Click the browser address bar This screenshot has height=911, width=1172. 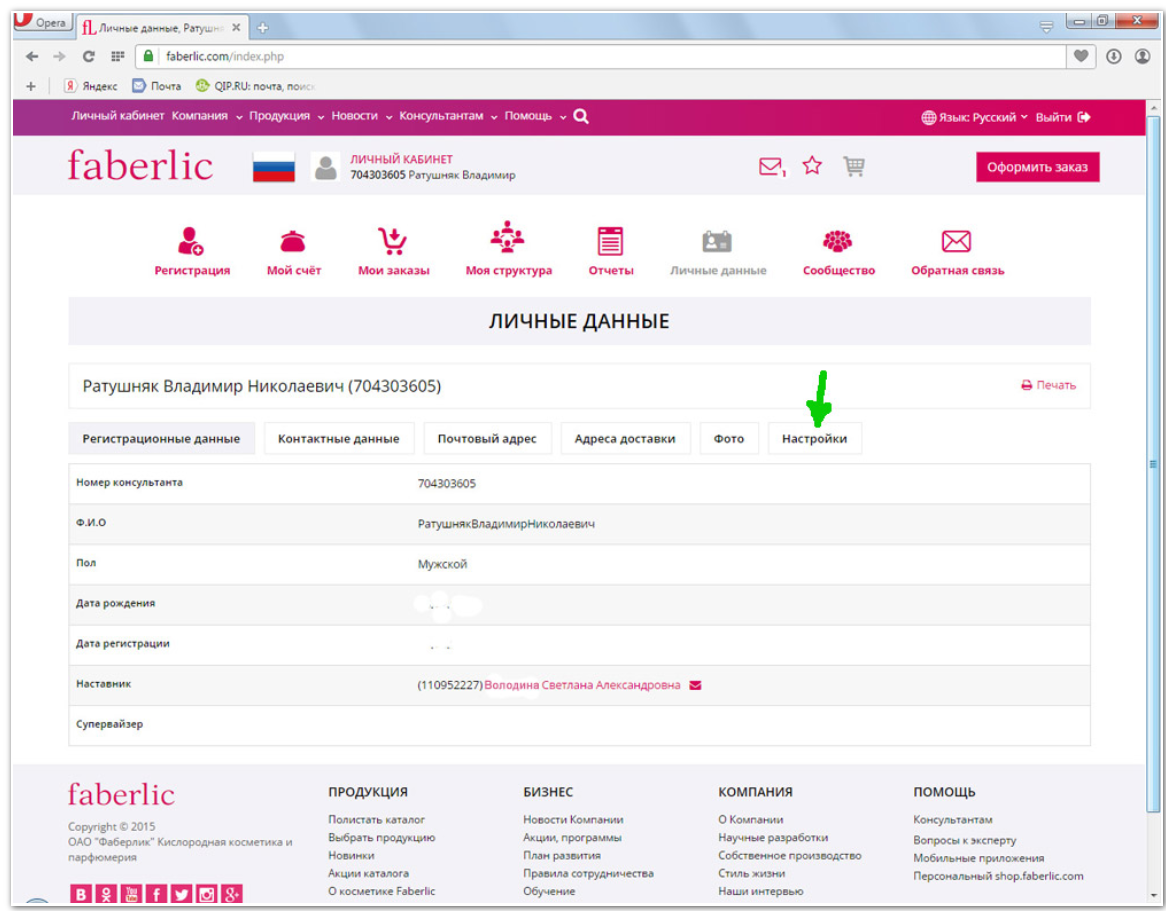tap(601, 56)
